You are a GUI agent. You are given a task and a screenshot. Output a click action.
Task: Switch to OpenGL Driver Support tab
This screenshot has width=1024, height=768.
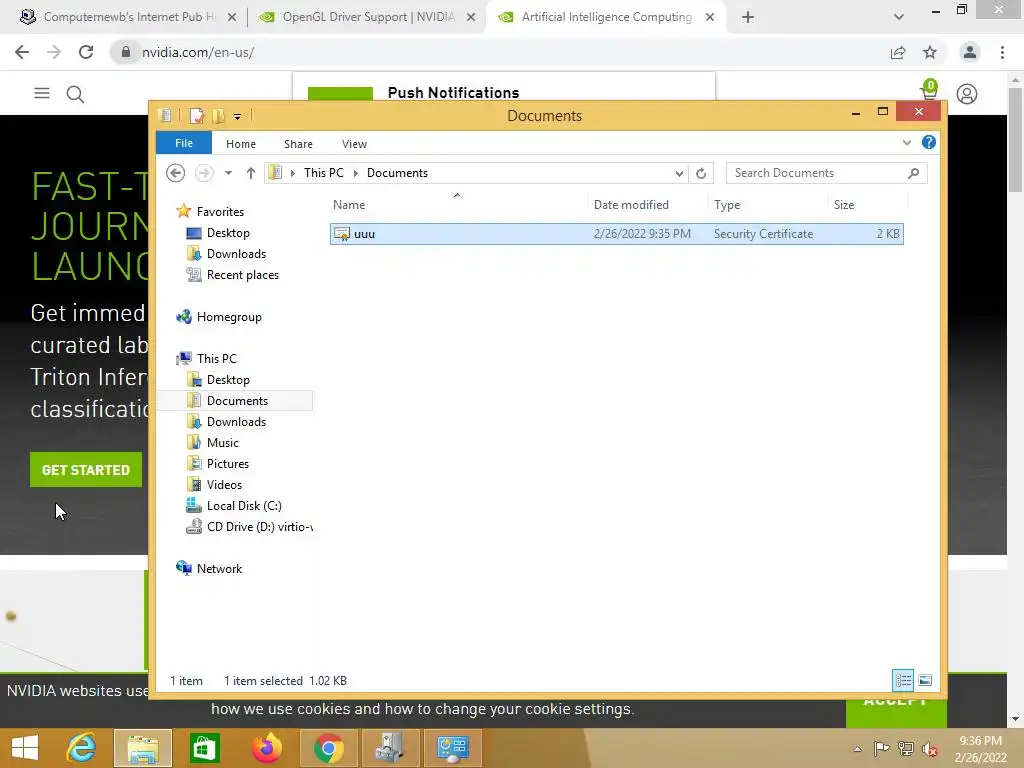point(368,17)
